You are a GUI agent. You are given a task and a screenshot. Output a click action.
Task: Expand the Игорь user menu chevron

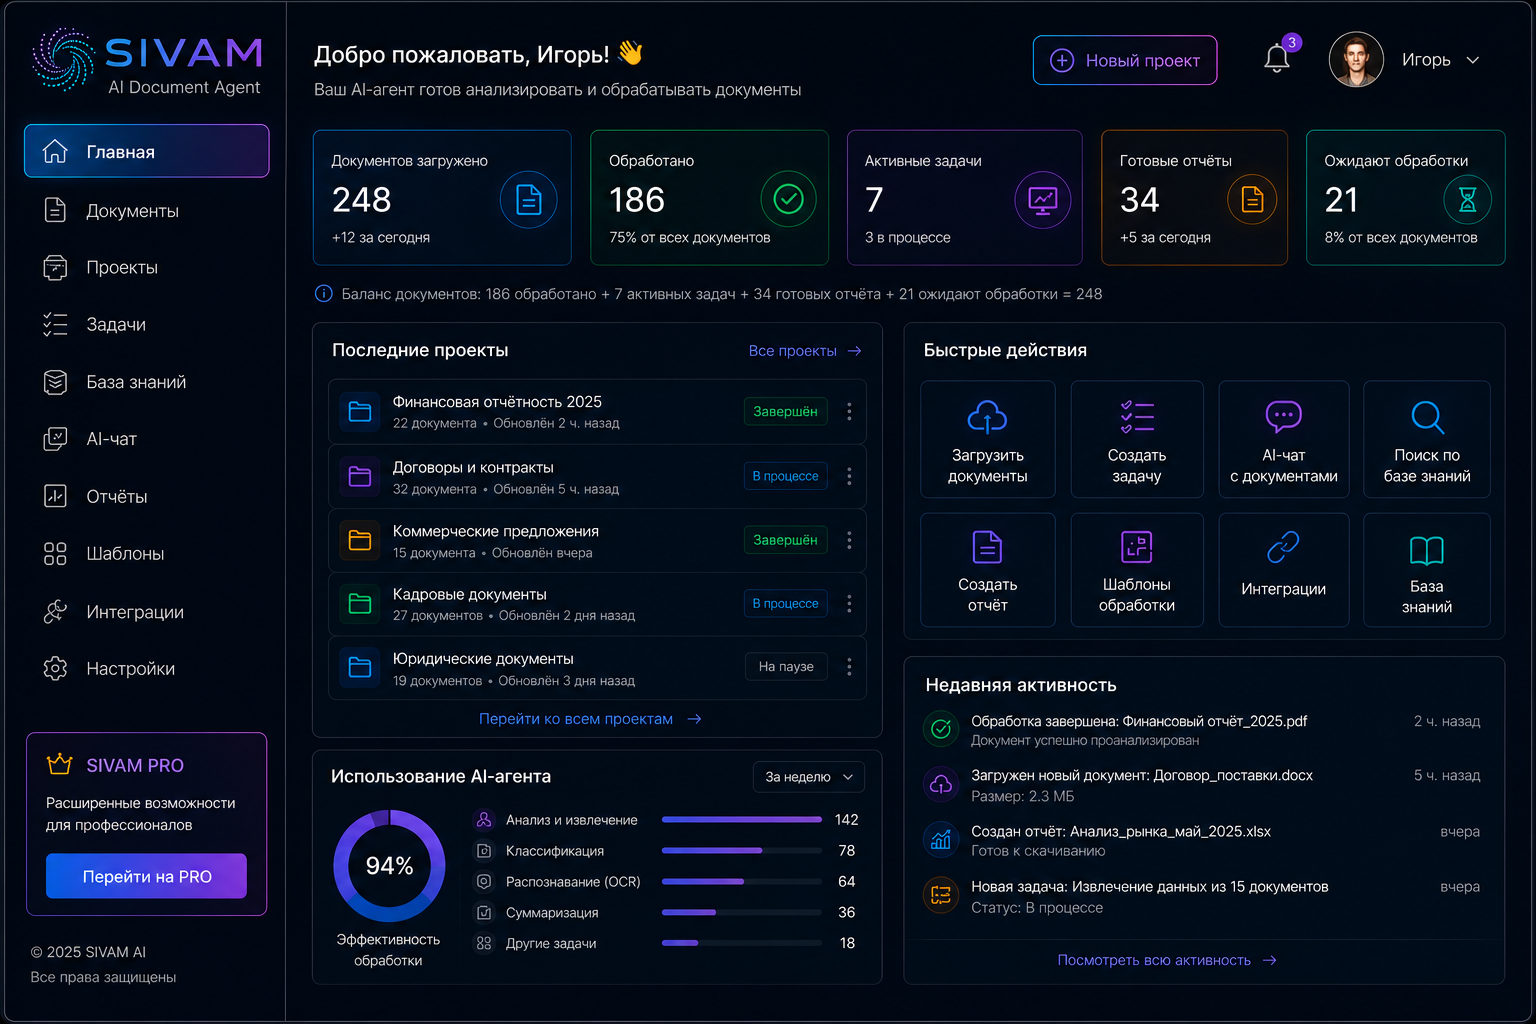pyautogui.click(x=1473, y=60)
